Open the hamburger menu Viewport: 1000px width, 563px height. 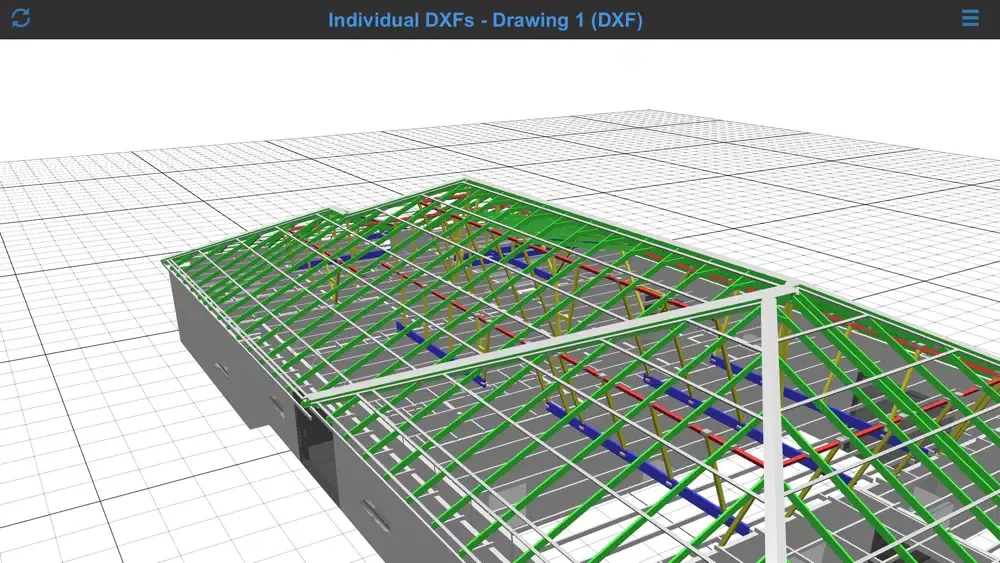tap(970, 18)
